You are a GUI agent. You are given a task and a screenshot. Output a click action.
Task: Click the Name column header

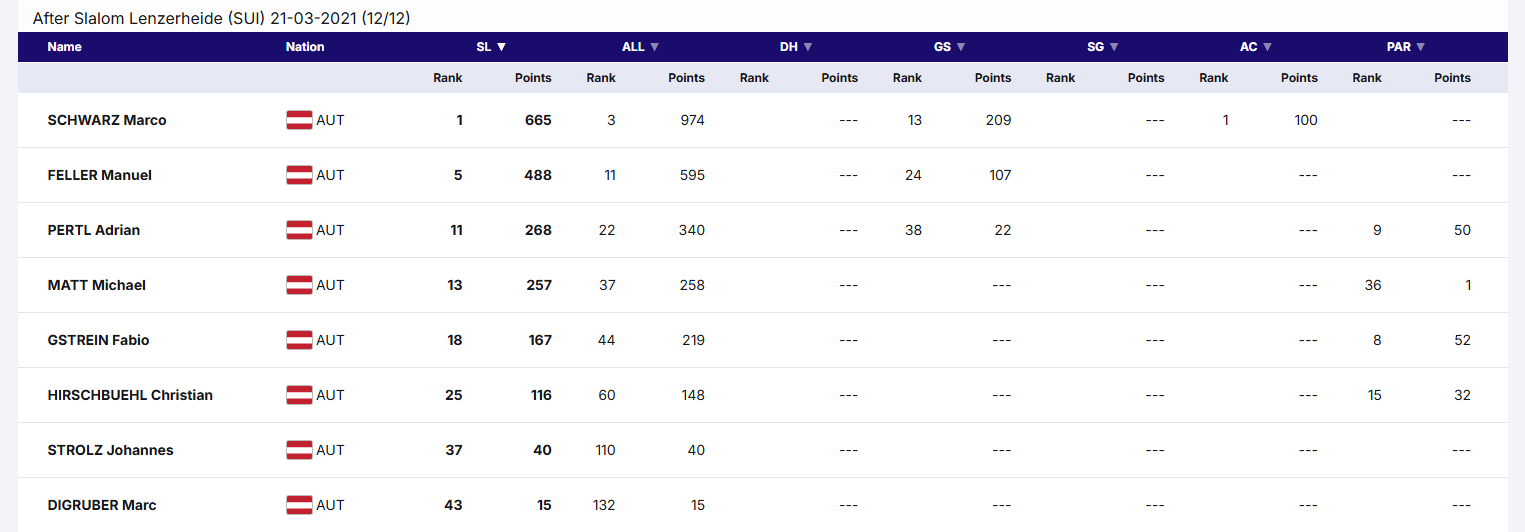click(65, 47)
